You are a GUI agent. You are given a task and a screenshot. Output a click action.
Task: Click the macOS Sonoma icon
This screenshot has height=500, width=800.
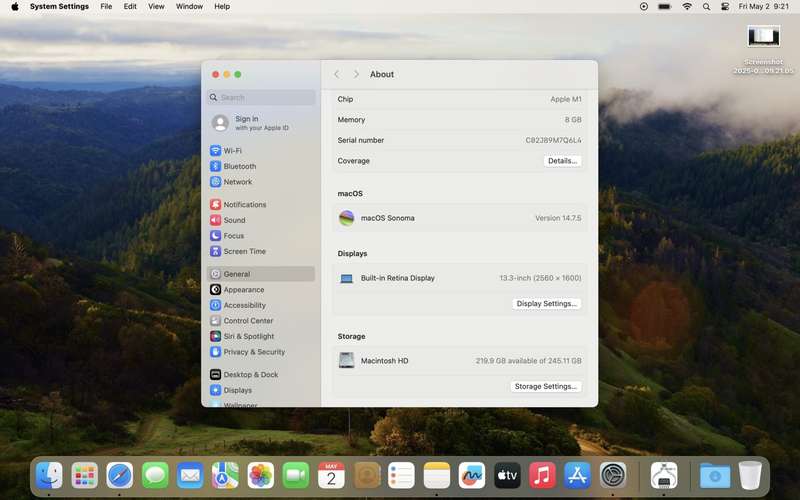346,218
